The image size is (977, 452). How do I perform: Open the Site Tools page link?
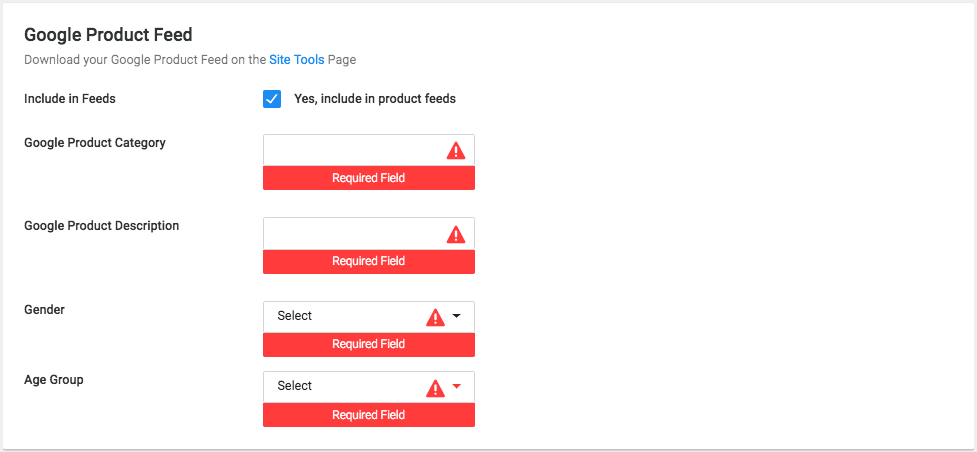pos(297,60)
